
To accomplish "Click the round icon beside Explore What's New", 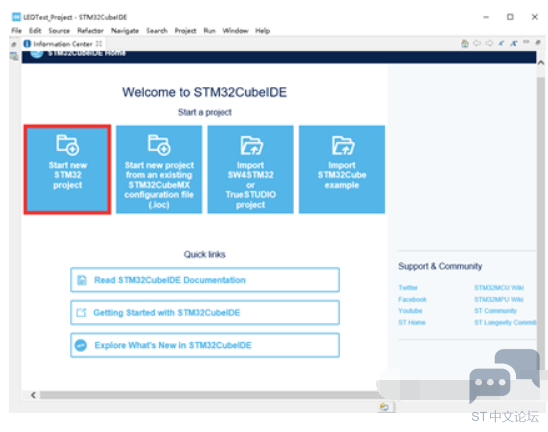I will pyautogui.click(x=81, y=345).
